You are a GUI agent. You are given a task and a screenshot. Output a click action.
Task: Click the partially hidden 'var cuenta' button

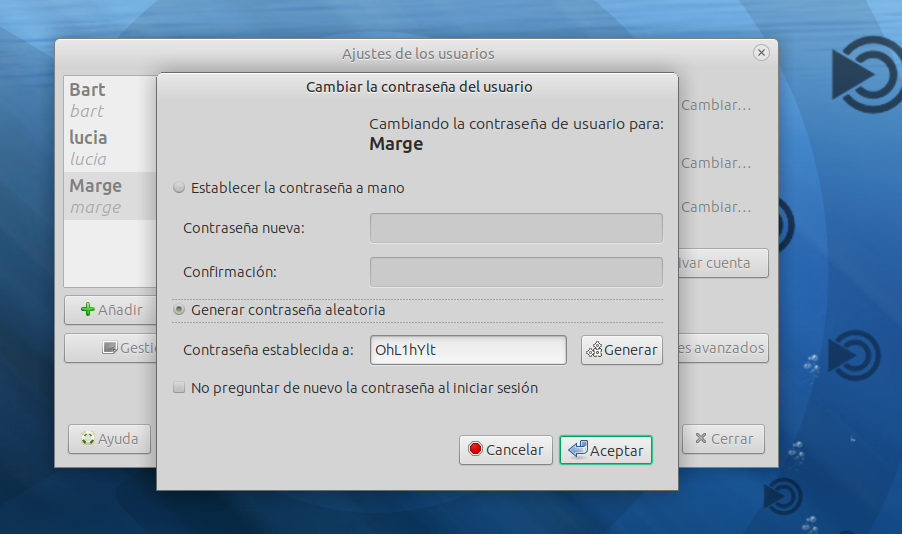tap(722, 263)
